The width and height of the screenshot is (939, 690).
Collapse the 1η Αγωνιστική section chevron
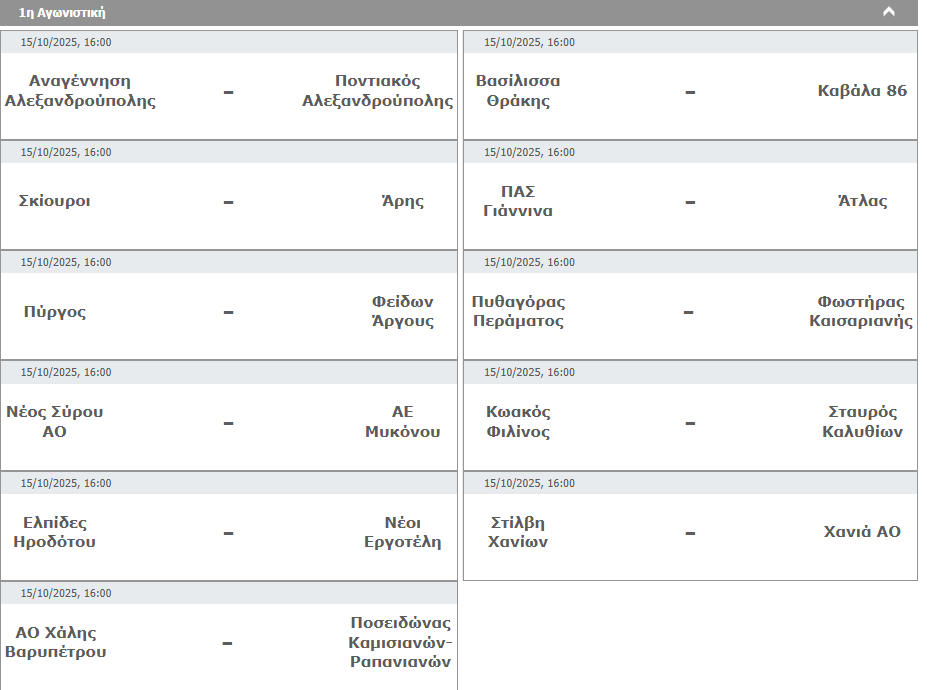[888, 12]
